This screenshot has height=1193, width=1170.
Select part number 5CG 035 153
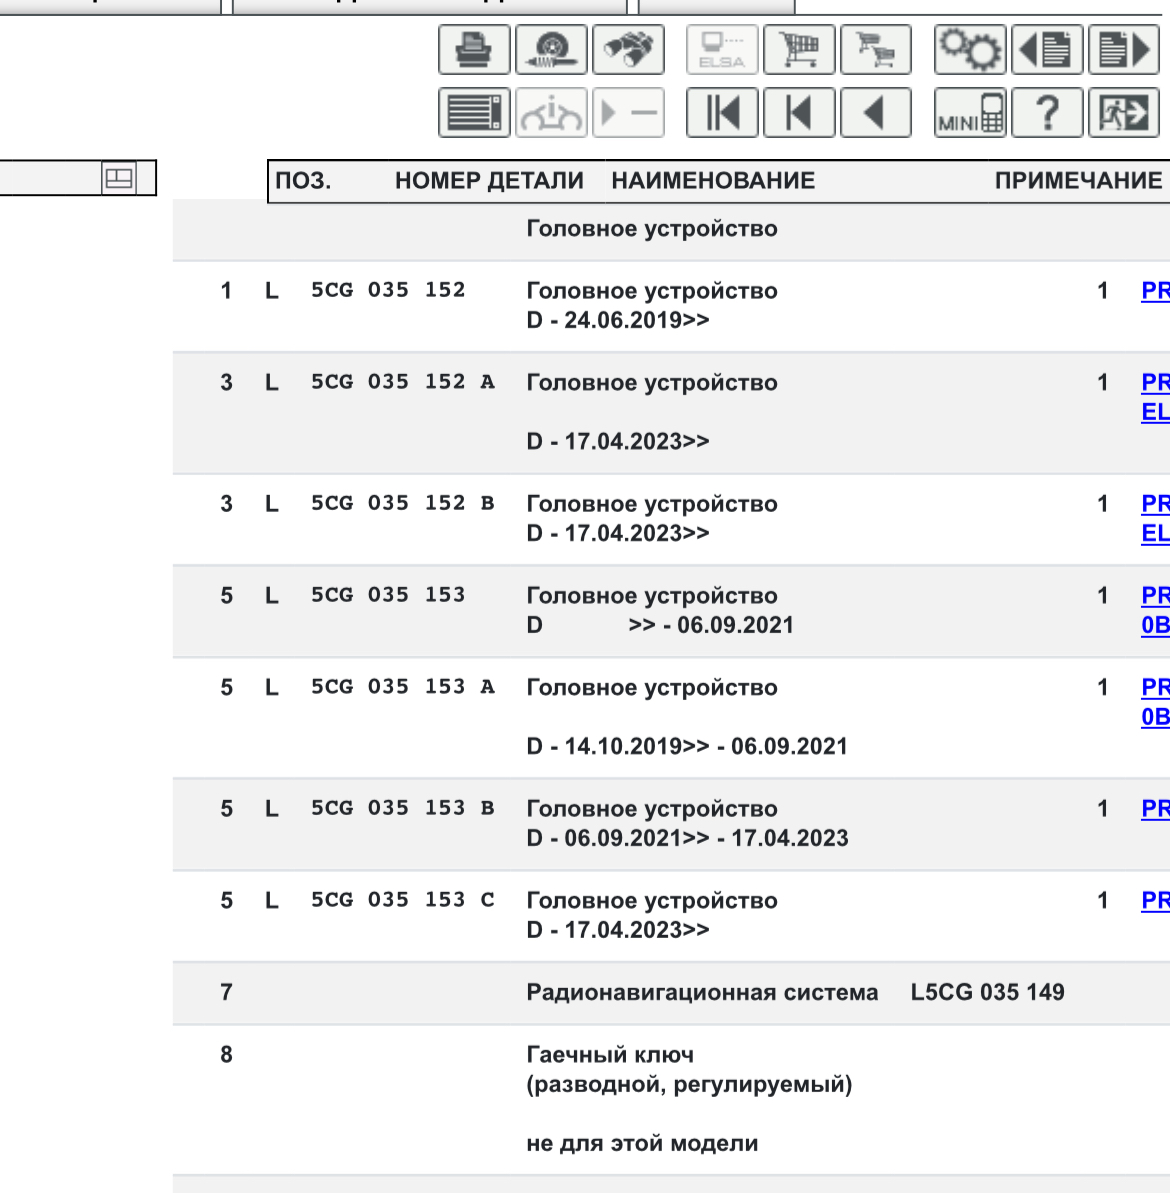coord(388,594)
